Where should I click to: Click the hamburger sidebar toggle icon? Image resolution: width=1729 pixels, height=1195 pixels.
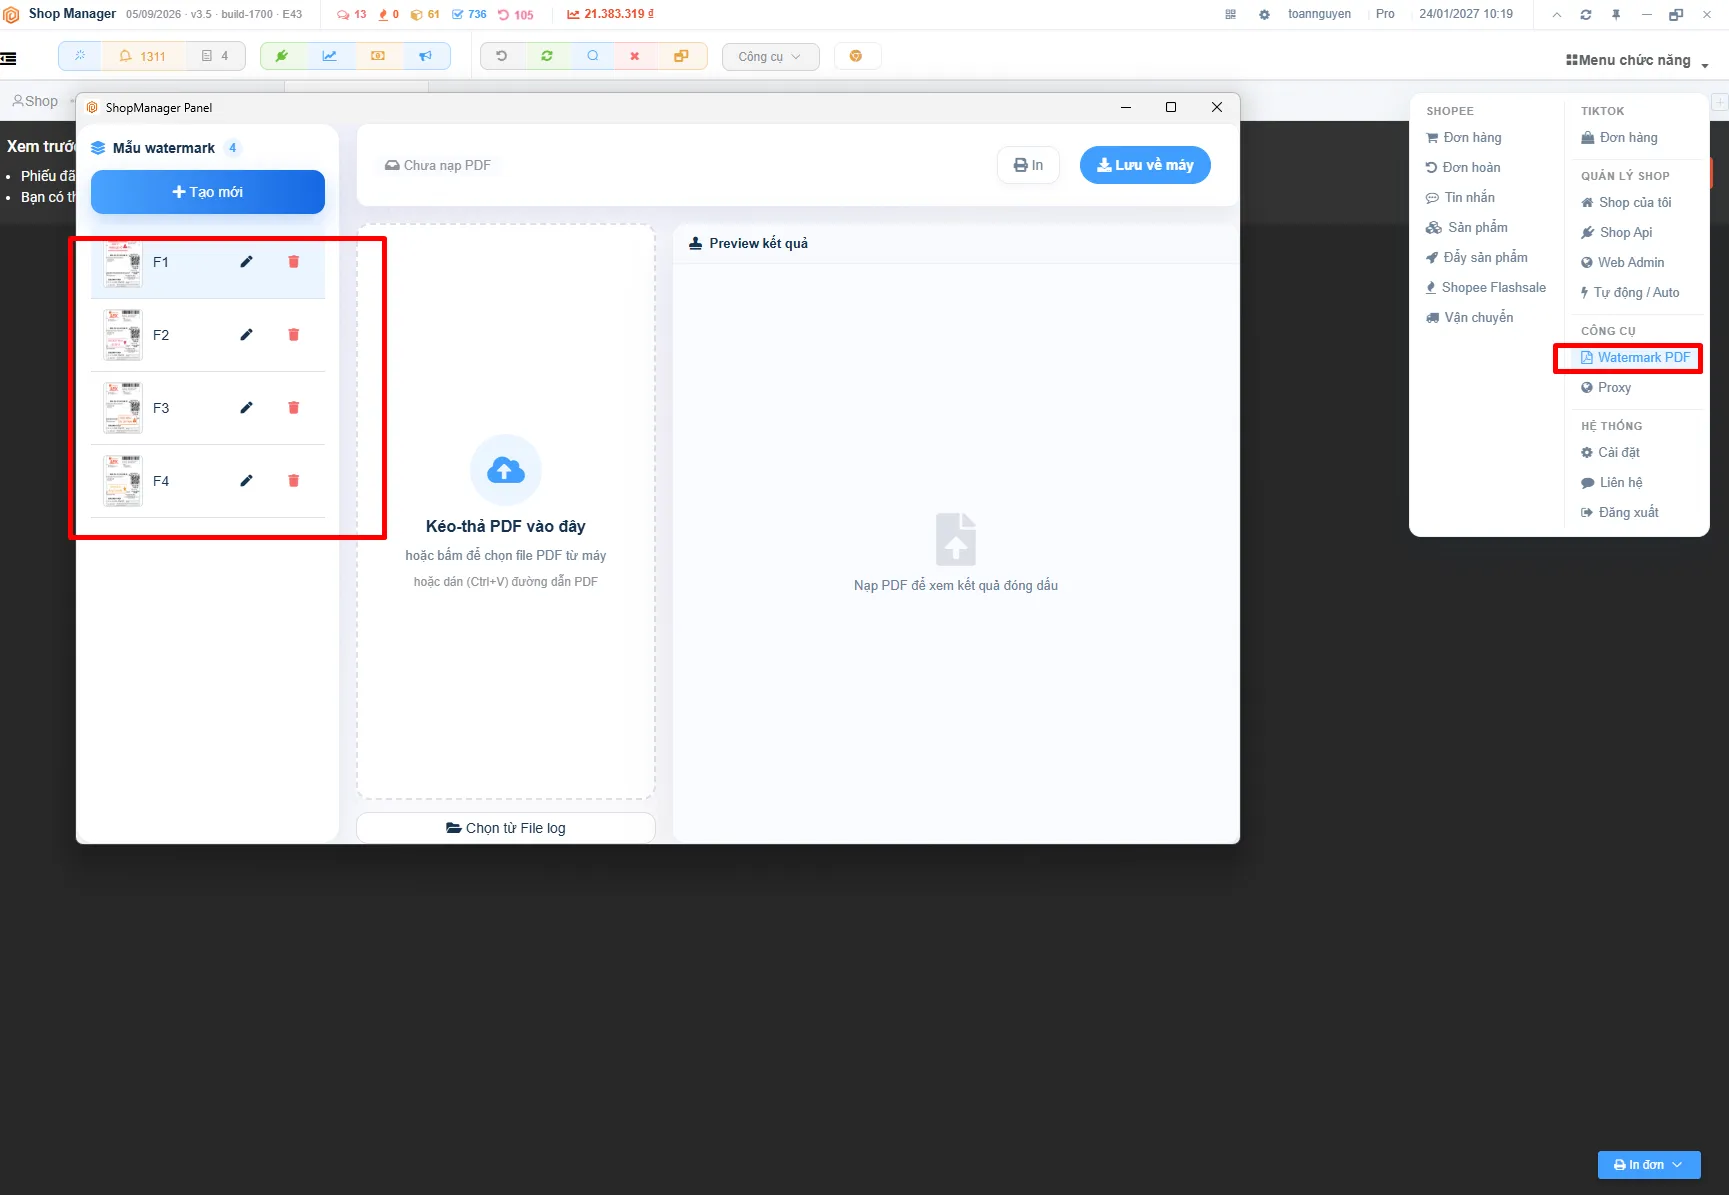click(8, 58)
